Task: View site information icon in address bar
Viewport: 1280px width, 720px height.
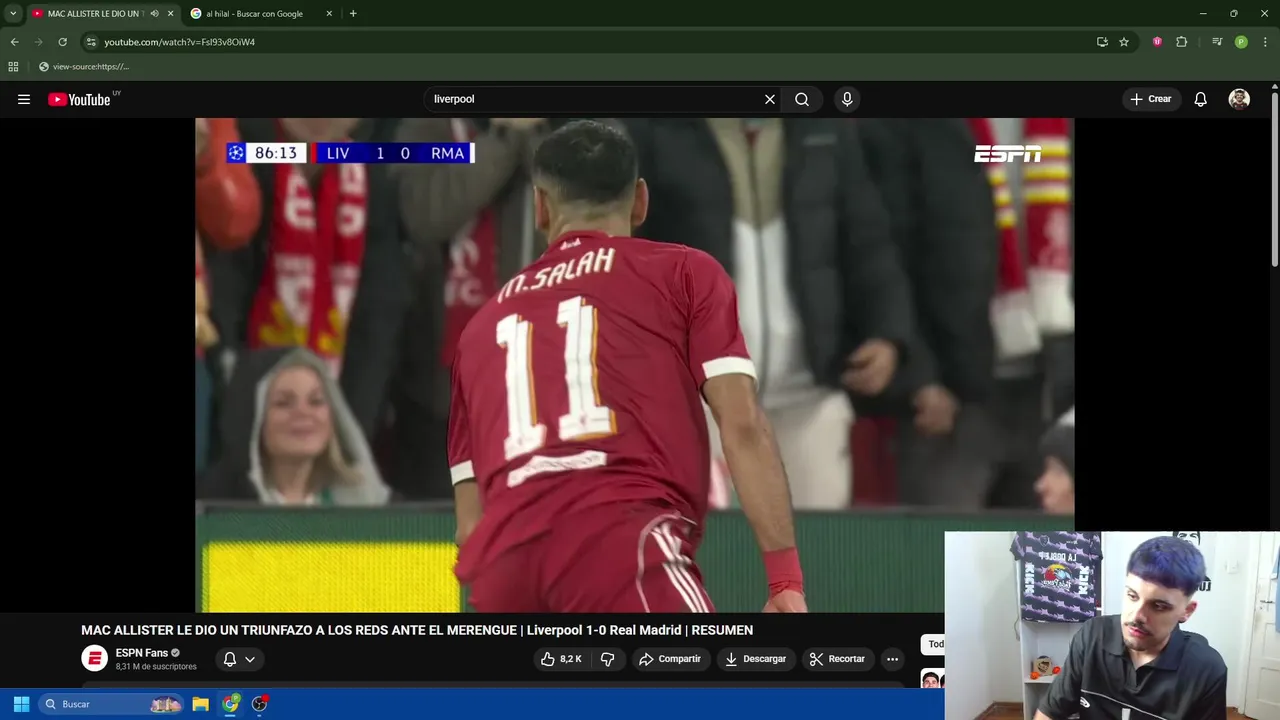Action: tap(91, 42)
